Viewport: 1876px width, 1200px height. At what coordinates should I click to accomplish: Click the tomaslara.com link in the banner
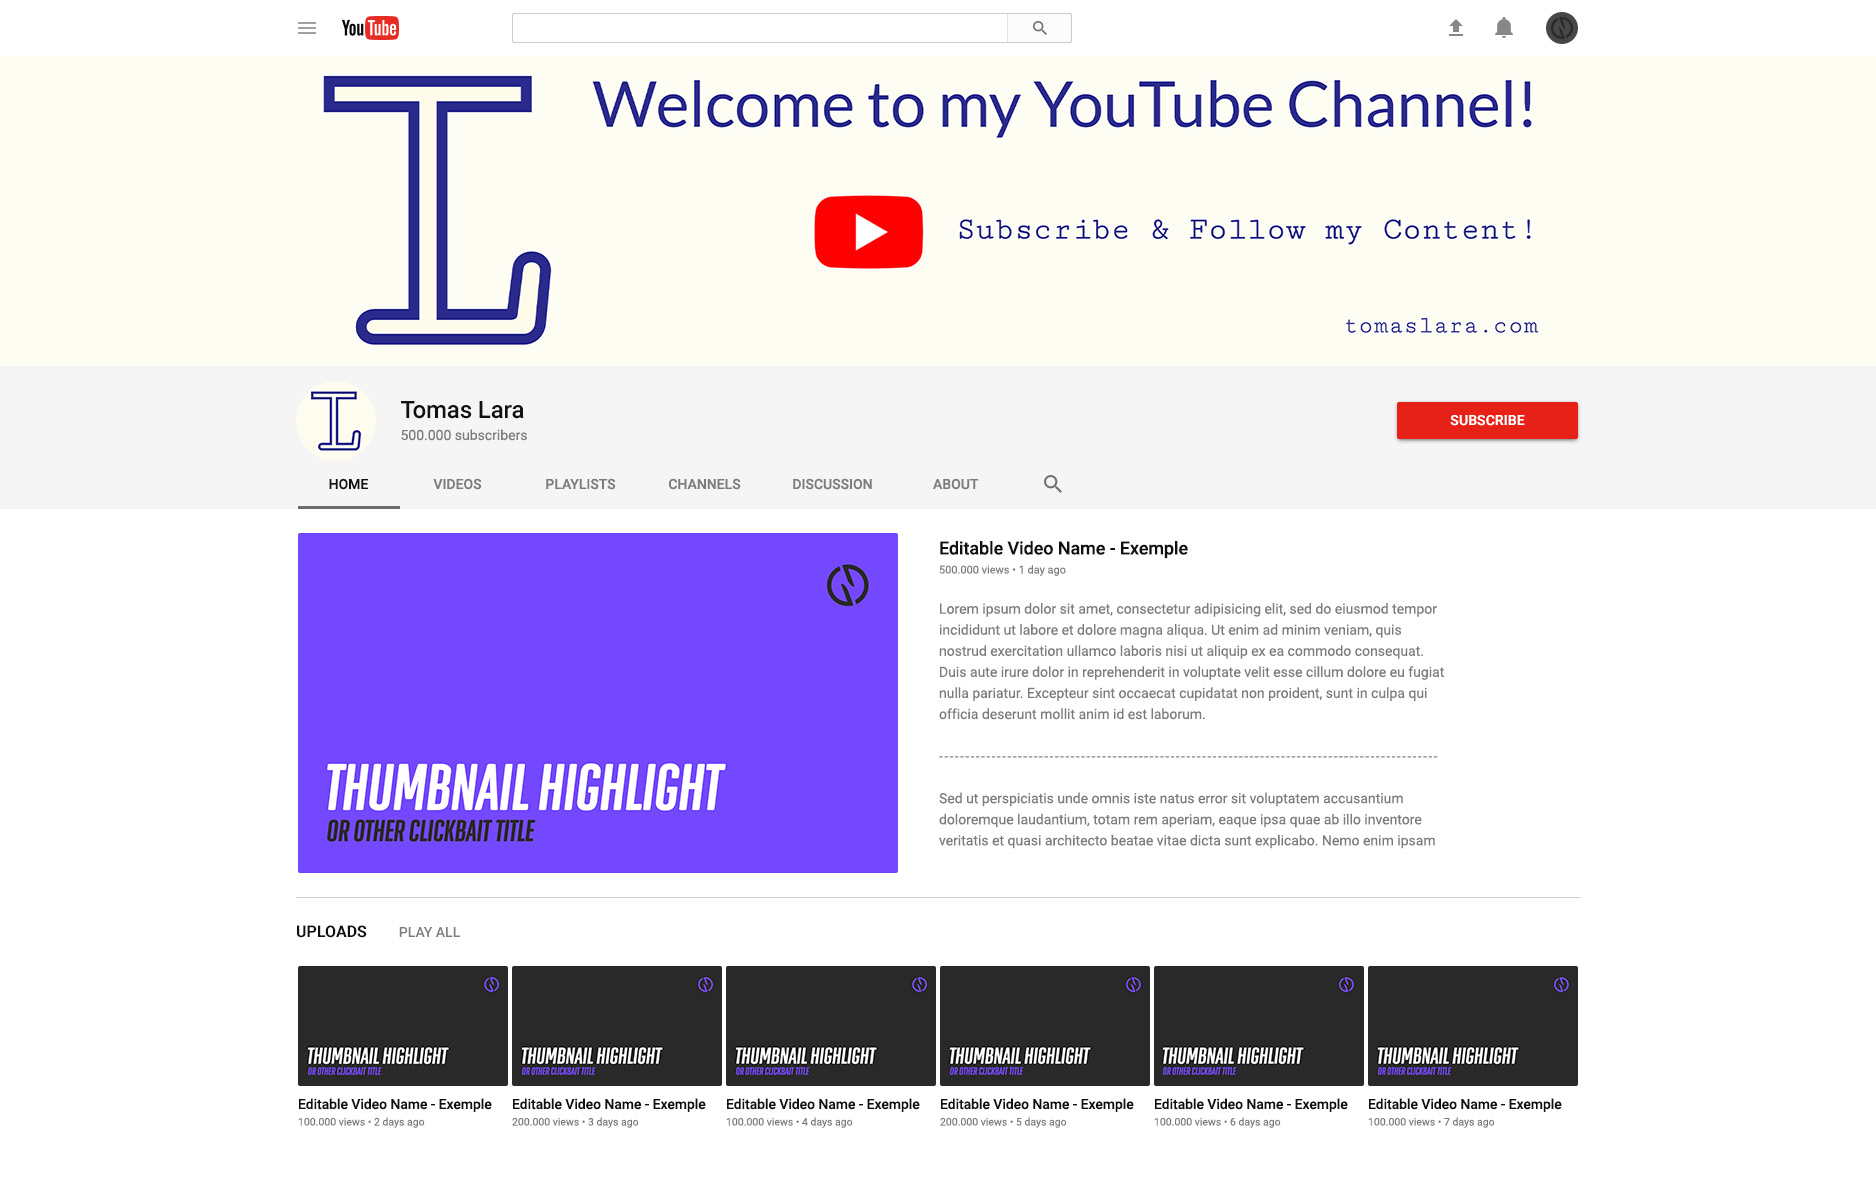tap(1443, 326)
